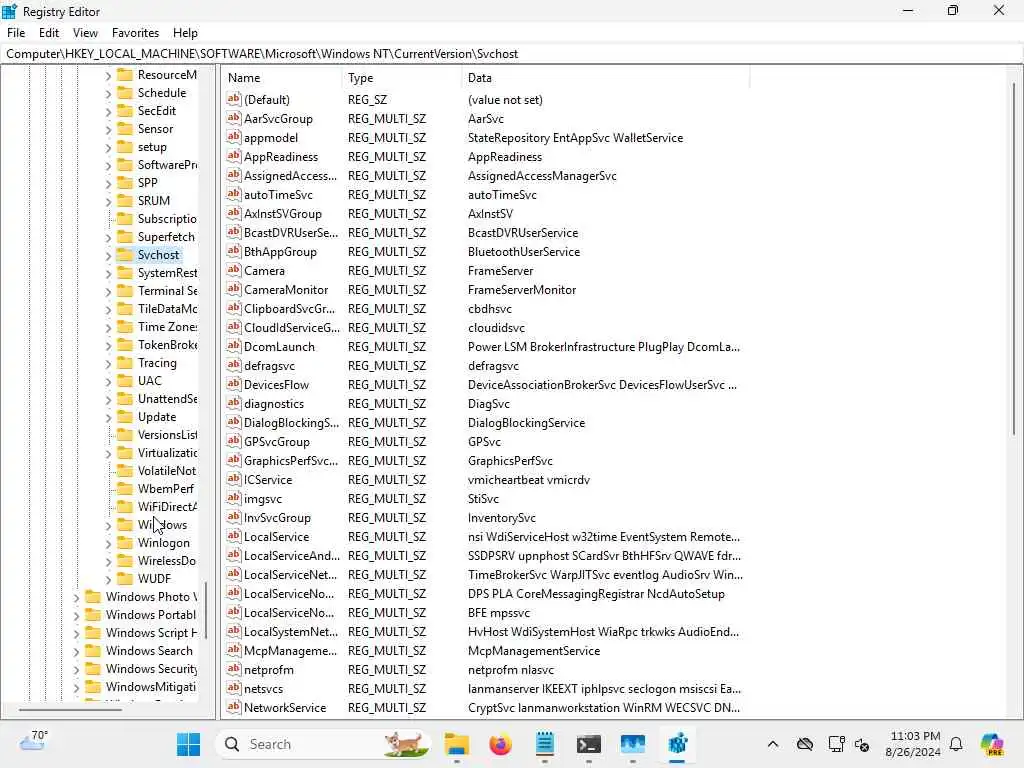Click the (Default) value string icon

coord(233,99)
